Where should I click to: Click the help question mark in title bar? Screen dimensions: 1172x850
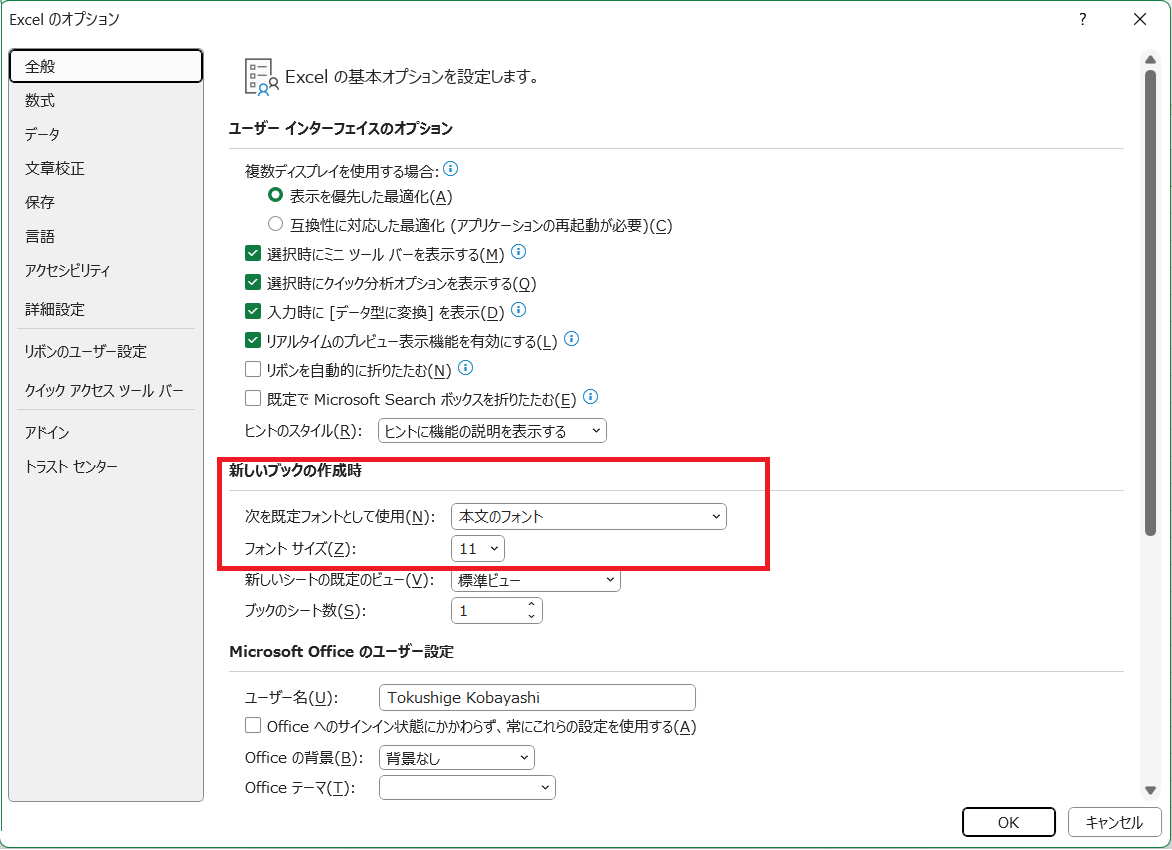[1083, 19]
